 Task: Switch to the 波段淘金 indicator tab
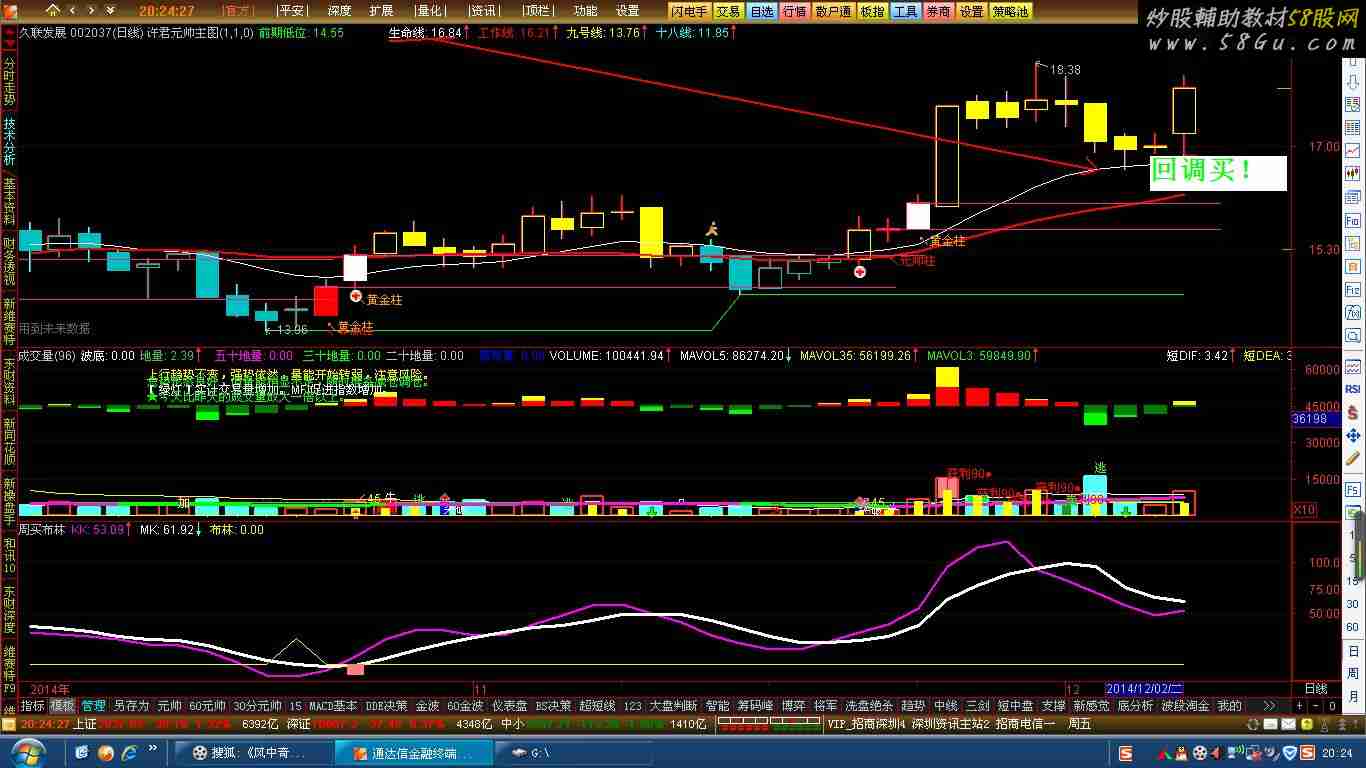1185,706
